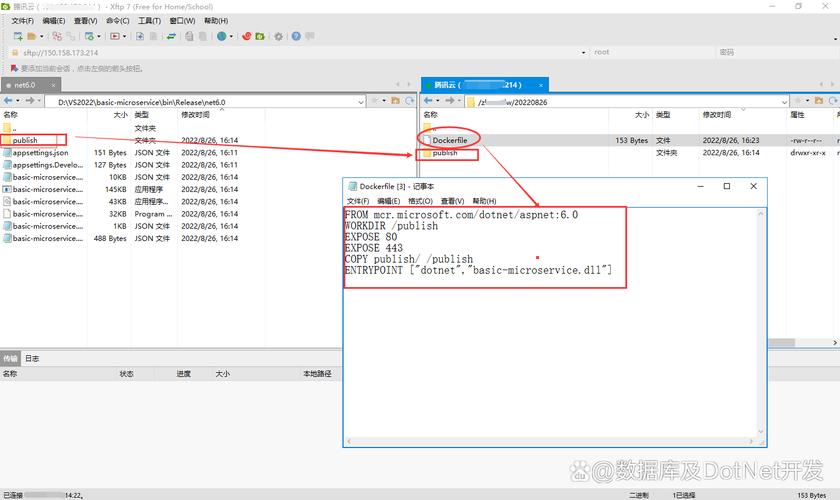This screenshot has width=840, height=500.
Task: Open the dropdown arrow next to globe icon
Action: [x=231, y=36]
